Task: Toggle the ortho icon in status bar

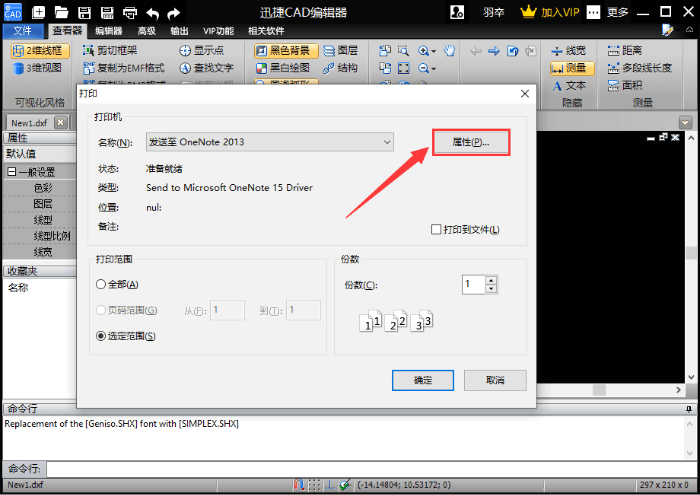Action: click(x=329, y=485)
